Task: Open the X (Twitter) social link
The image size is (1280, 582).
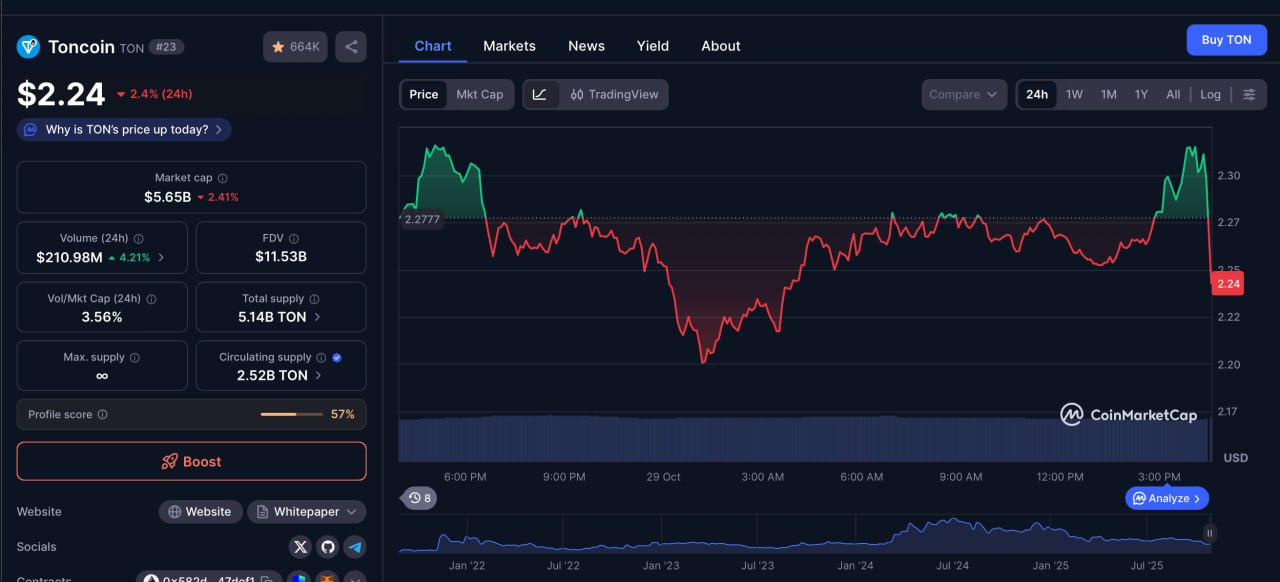Action: [300, 547]
